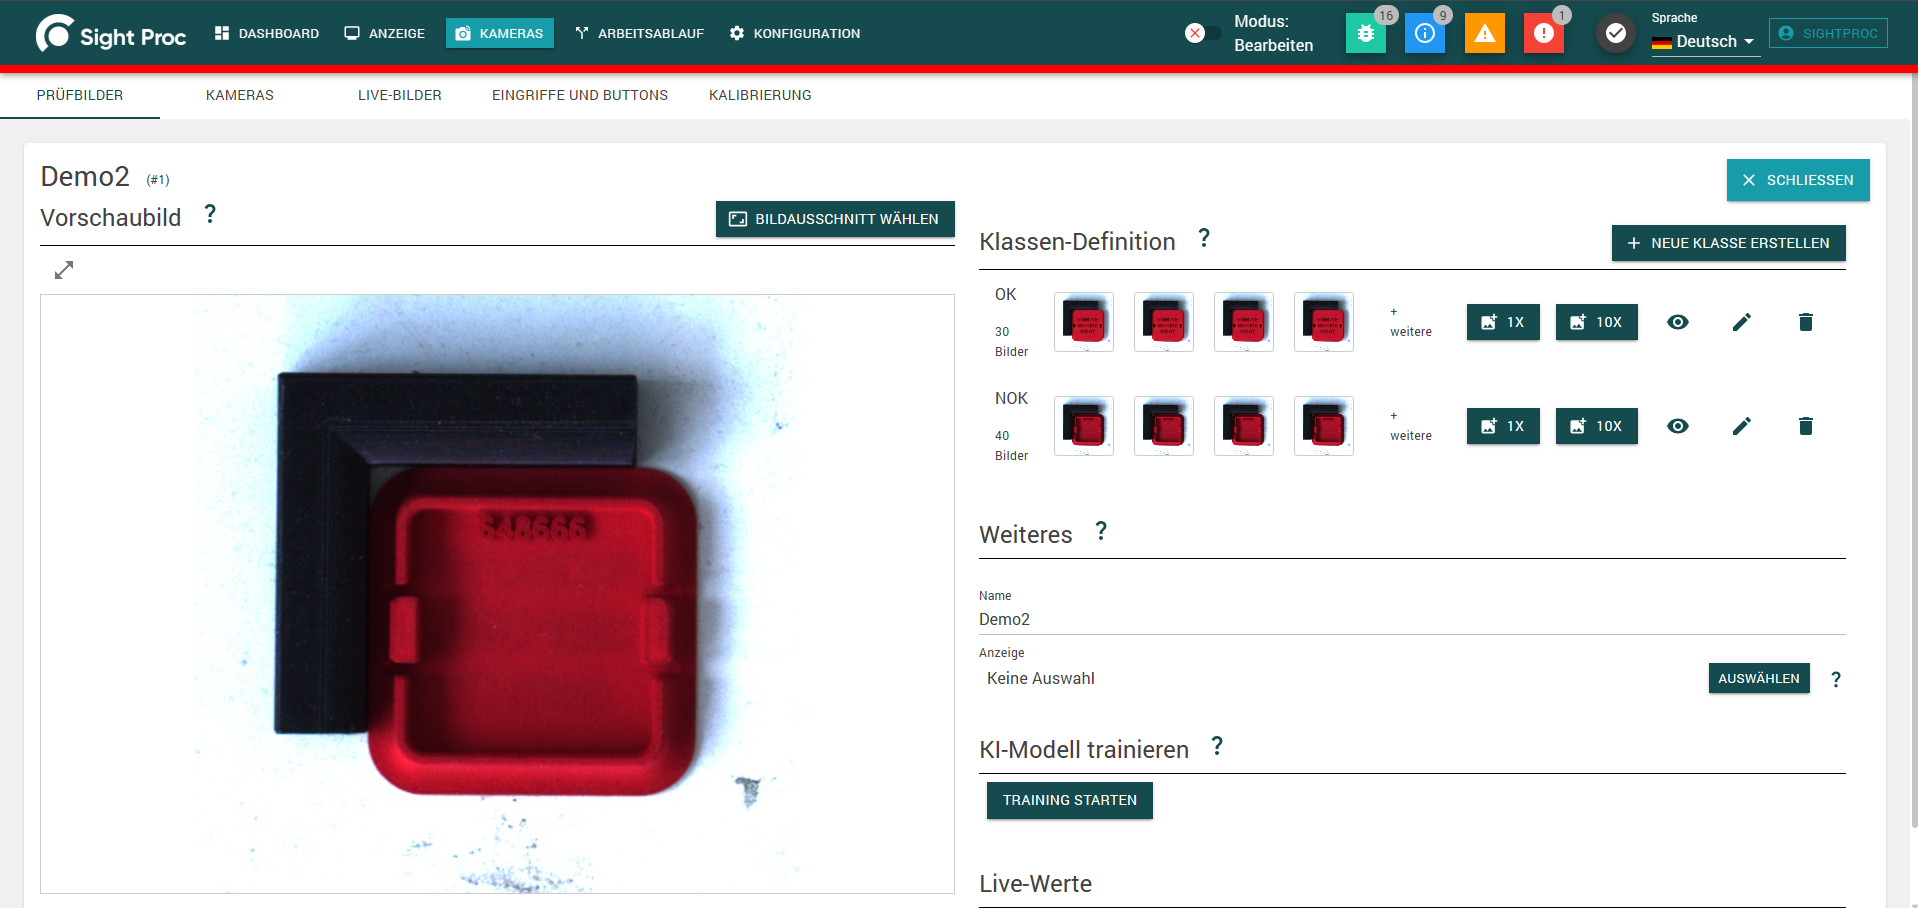The height and width of the screenshot is (908, 1918).
Task: Open the blue info notifications icon
Action: [1425, 33]
